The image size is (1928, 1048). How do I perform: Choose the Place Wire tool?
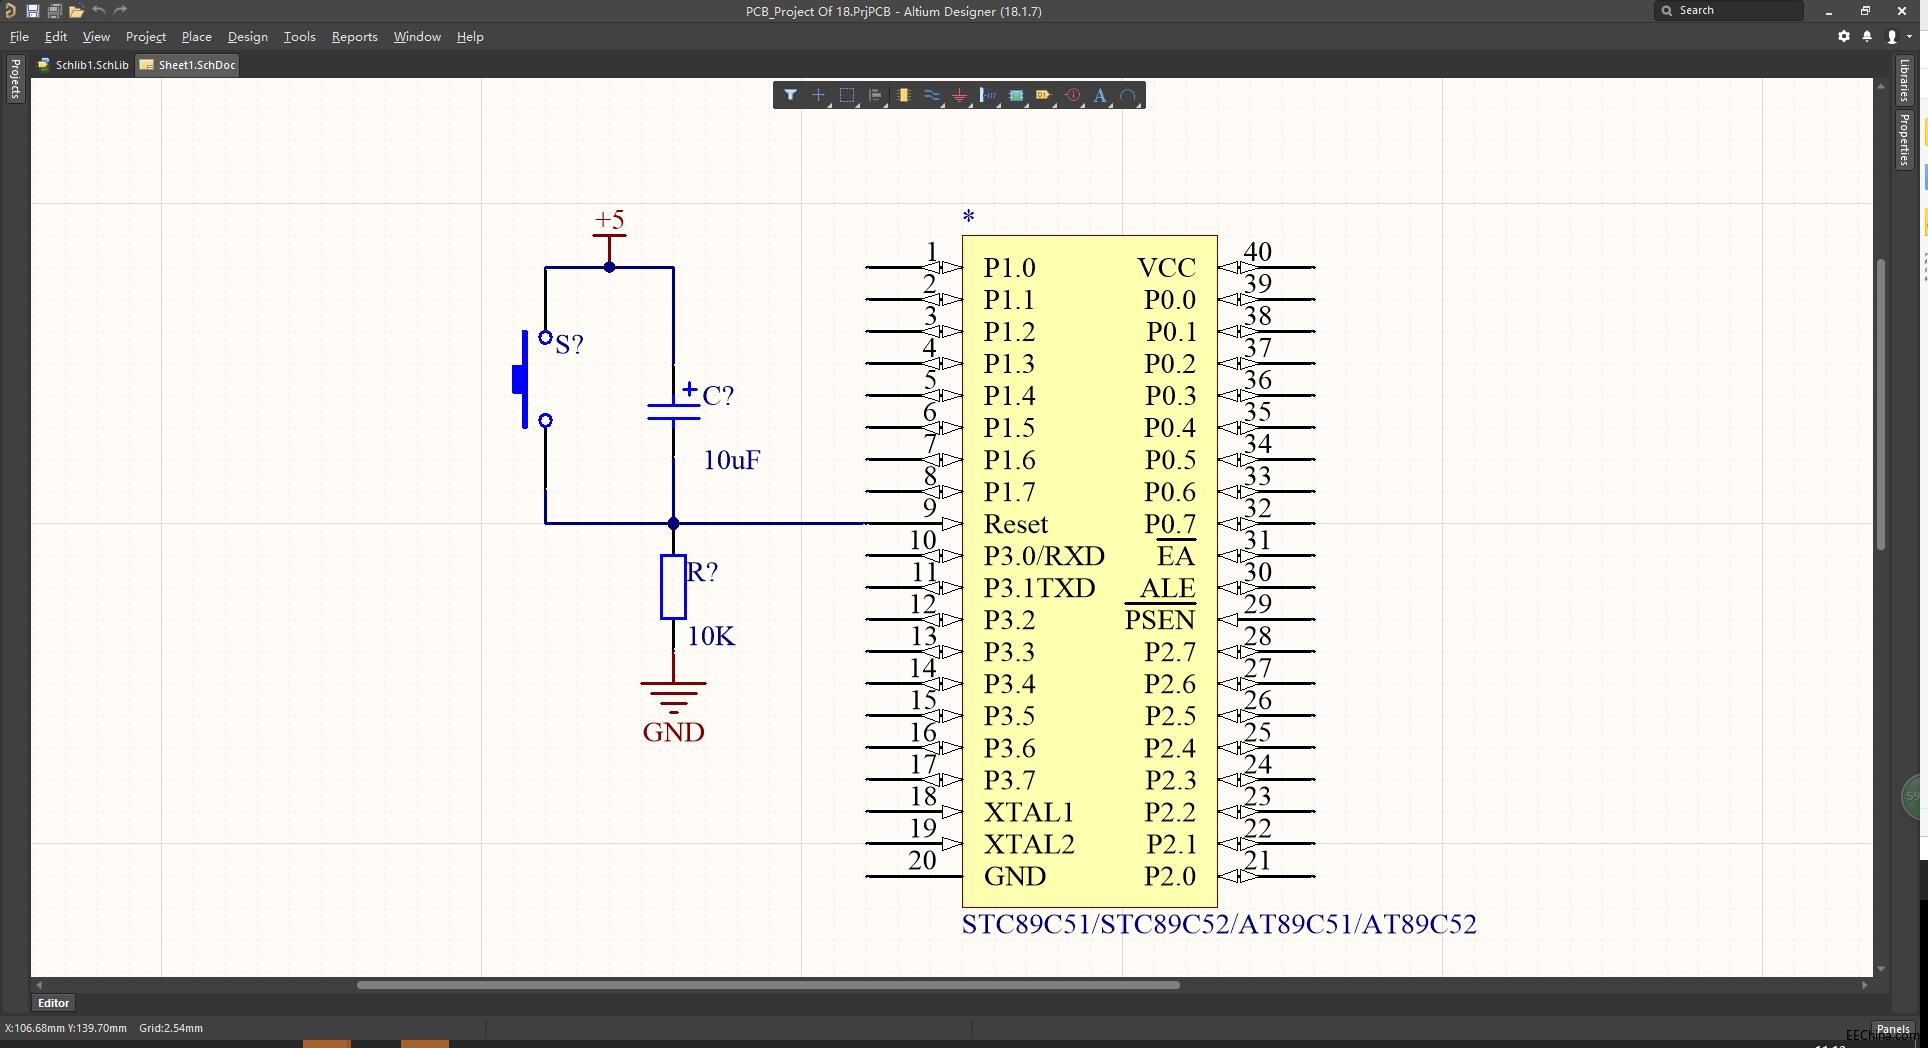(931, 95)
